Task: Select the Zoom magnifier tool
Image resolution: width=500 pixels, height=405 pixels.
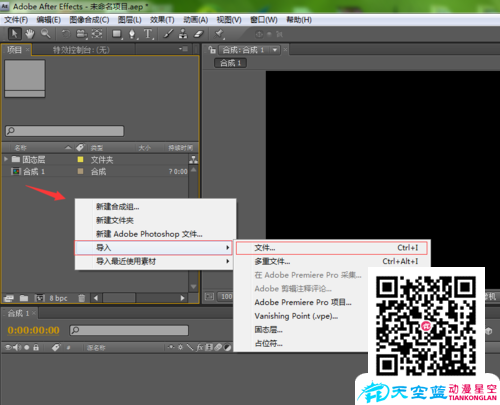Action: pyautogui.click(x=46, y=34)
